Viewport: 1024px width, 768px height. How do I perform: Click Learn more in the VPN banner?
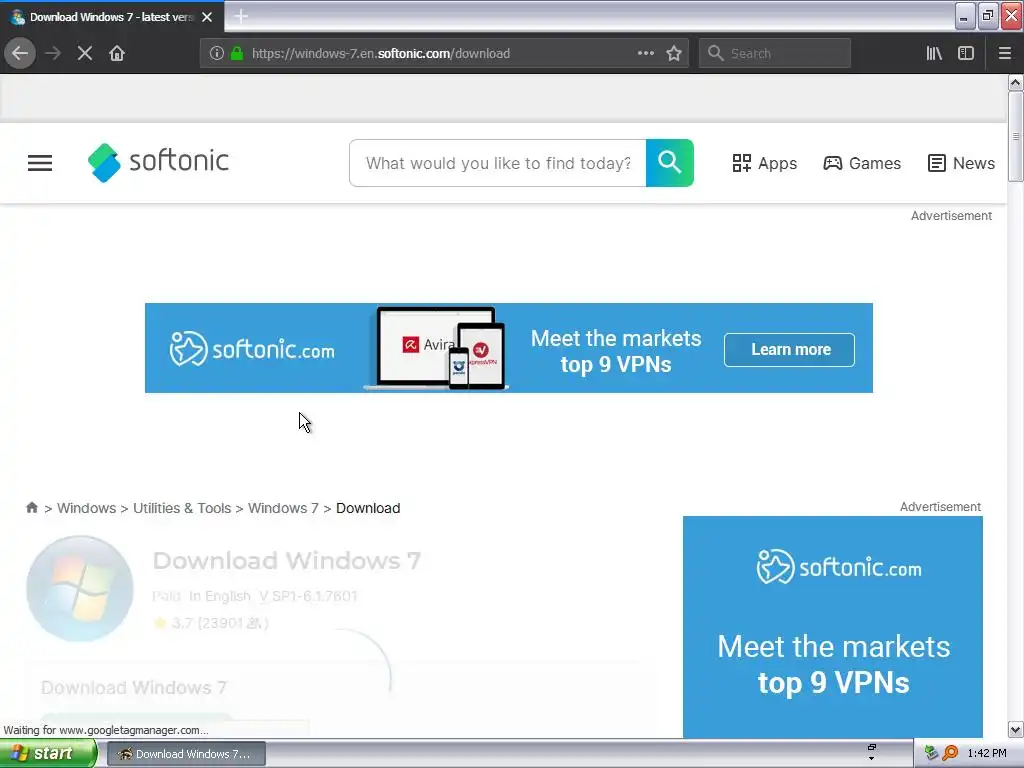coord(789,349)
